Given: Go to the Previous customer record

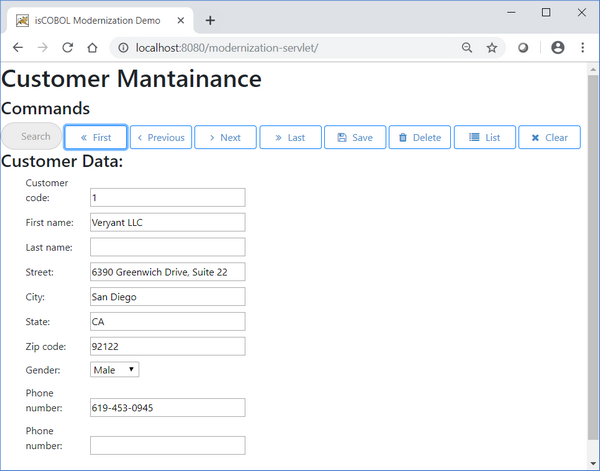Looking at the screenshot, I should (x=160, y=137).
